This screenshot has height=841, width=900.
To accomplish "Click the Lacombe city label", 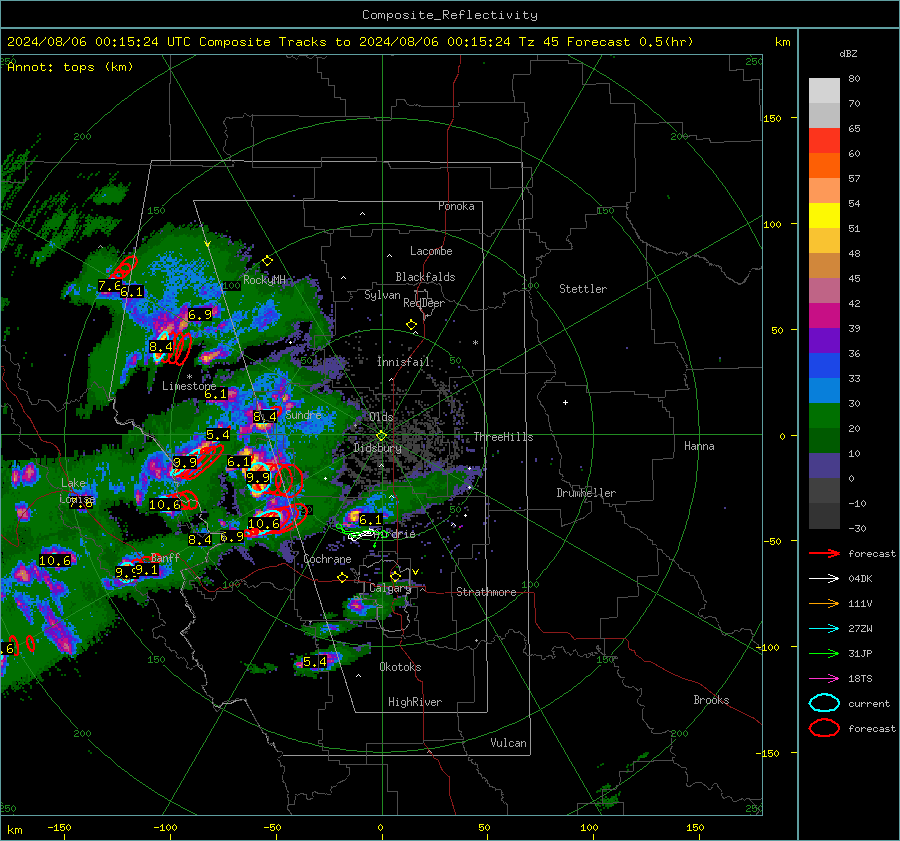I will click(x=431, y=251).
